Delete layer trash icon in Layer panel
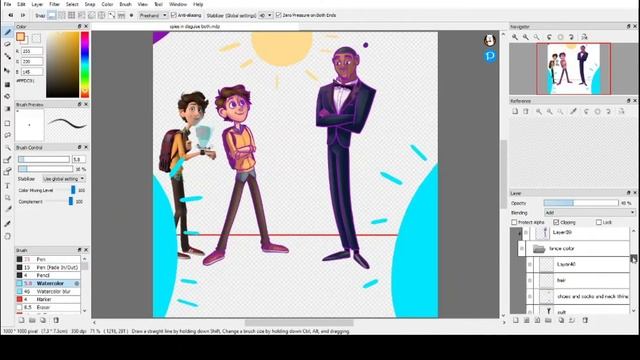Viewport: 640px width, 360px height. pyautogui.click(x=585, y=320)
